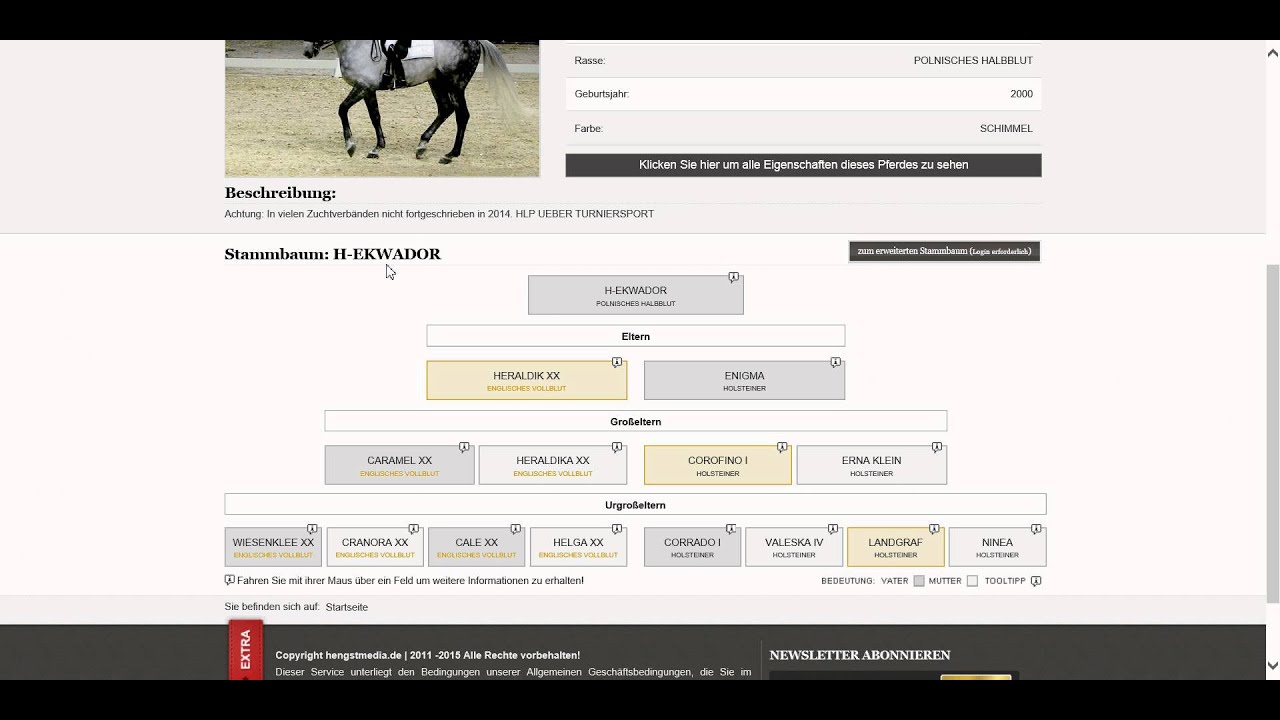This screenshot has width=1280, height=720.
Task: Click the info icon before hover hint text
Action: pos(229,580)
